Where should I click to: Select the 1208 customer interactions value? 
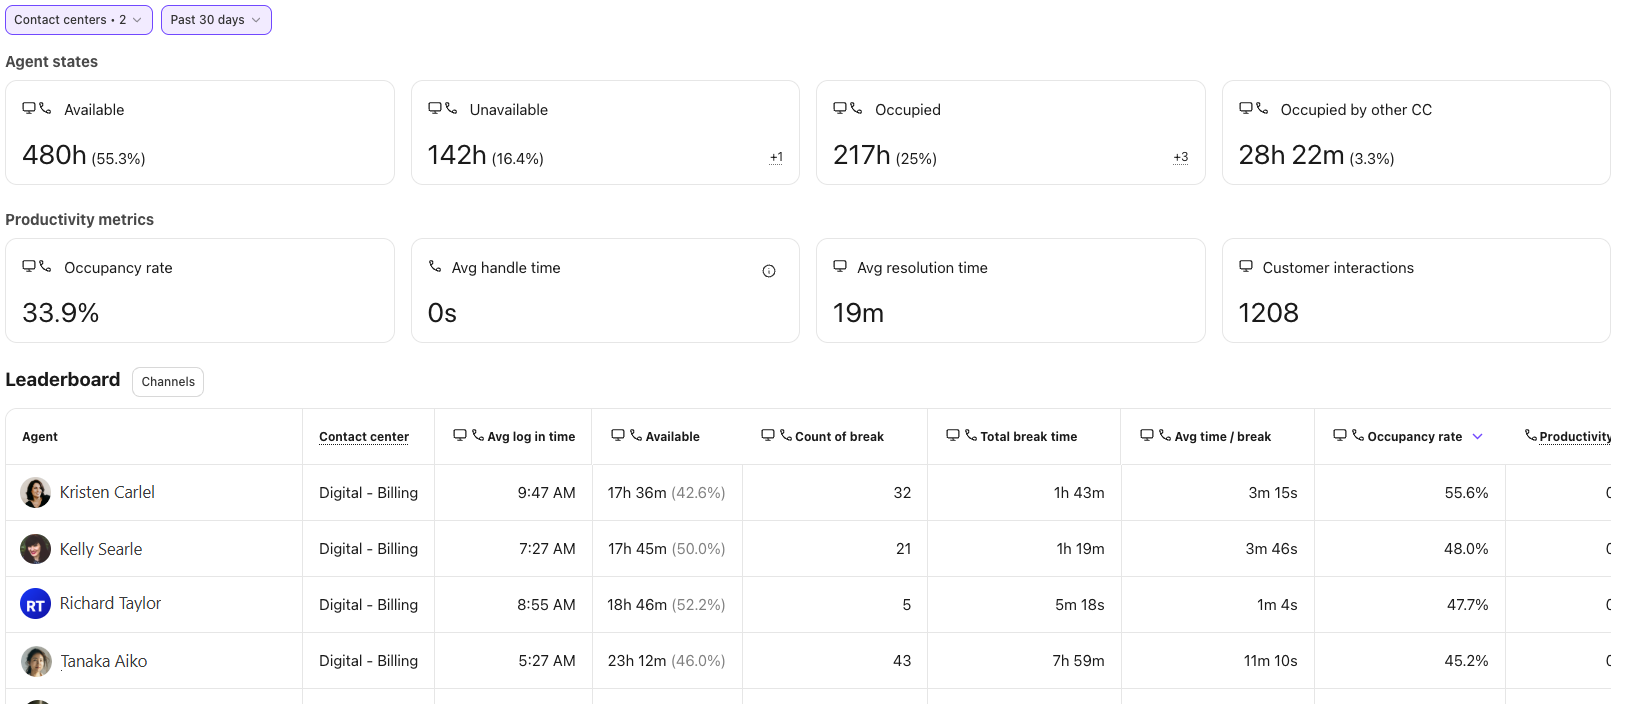(1269, 313)
